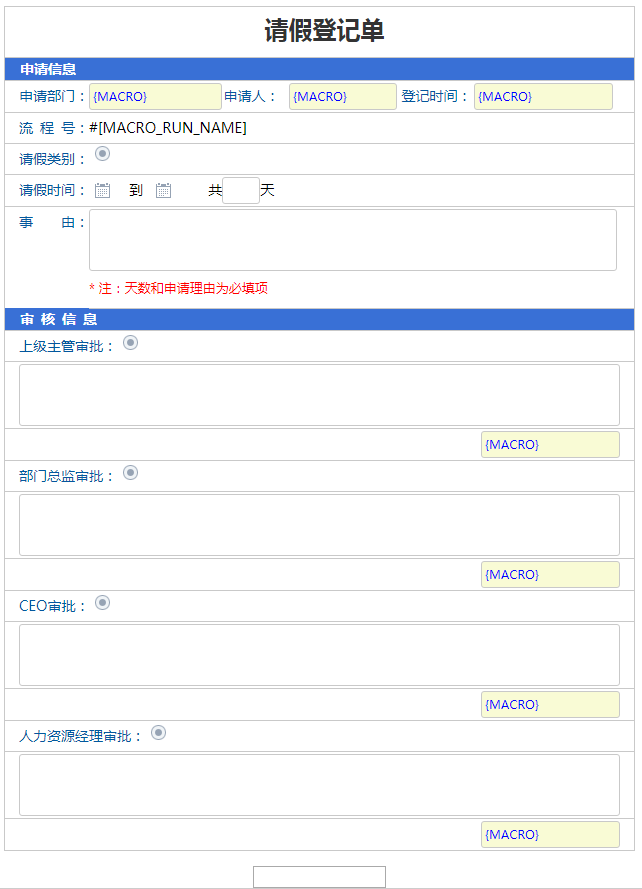Viewport: 642px width, 889px height.
Task: Focus the 人力资源经理审批 comment text area
Action: pyautogui.click(x=319, y=785)
